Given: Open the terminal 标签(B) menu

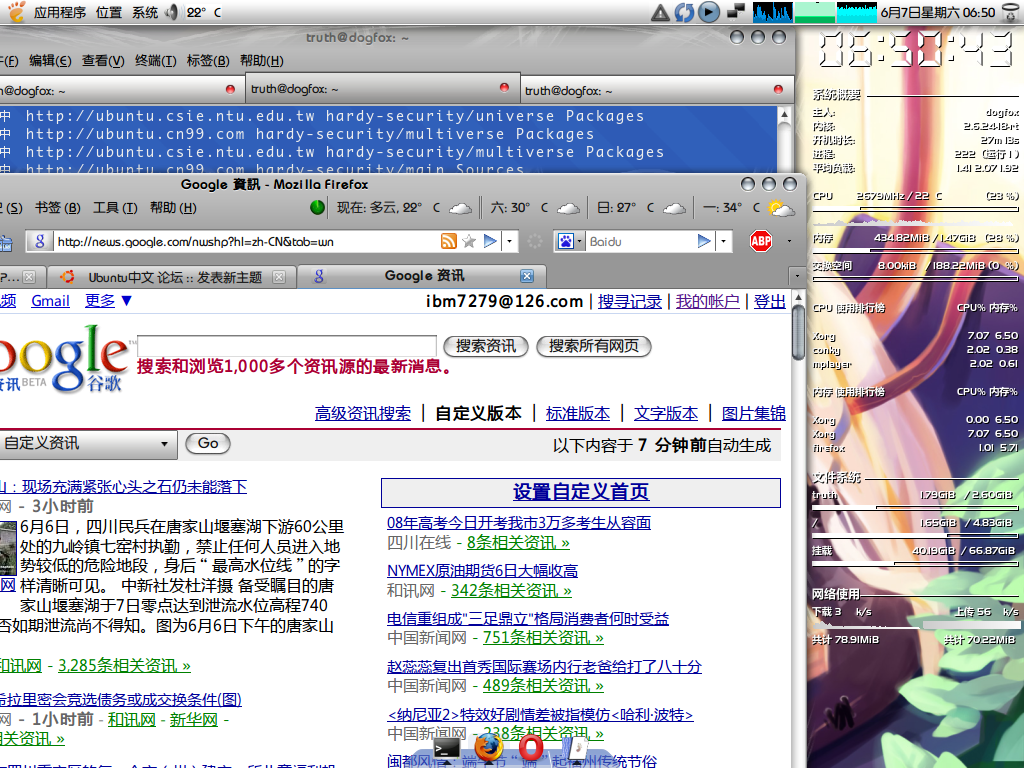Looking at the screenshot, I should (208, 61).
